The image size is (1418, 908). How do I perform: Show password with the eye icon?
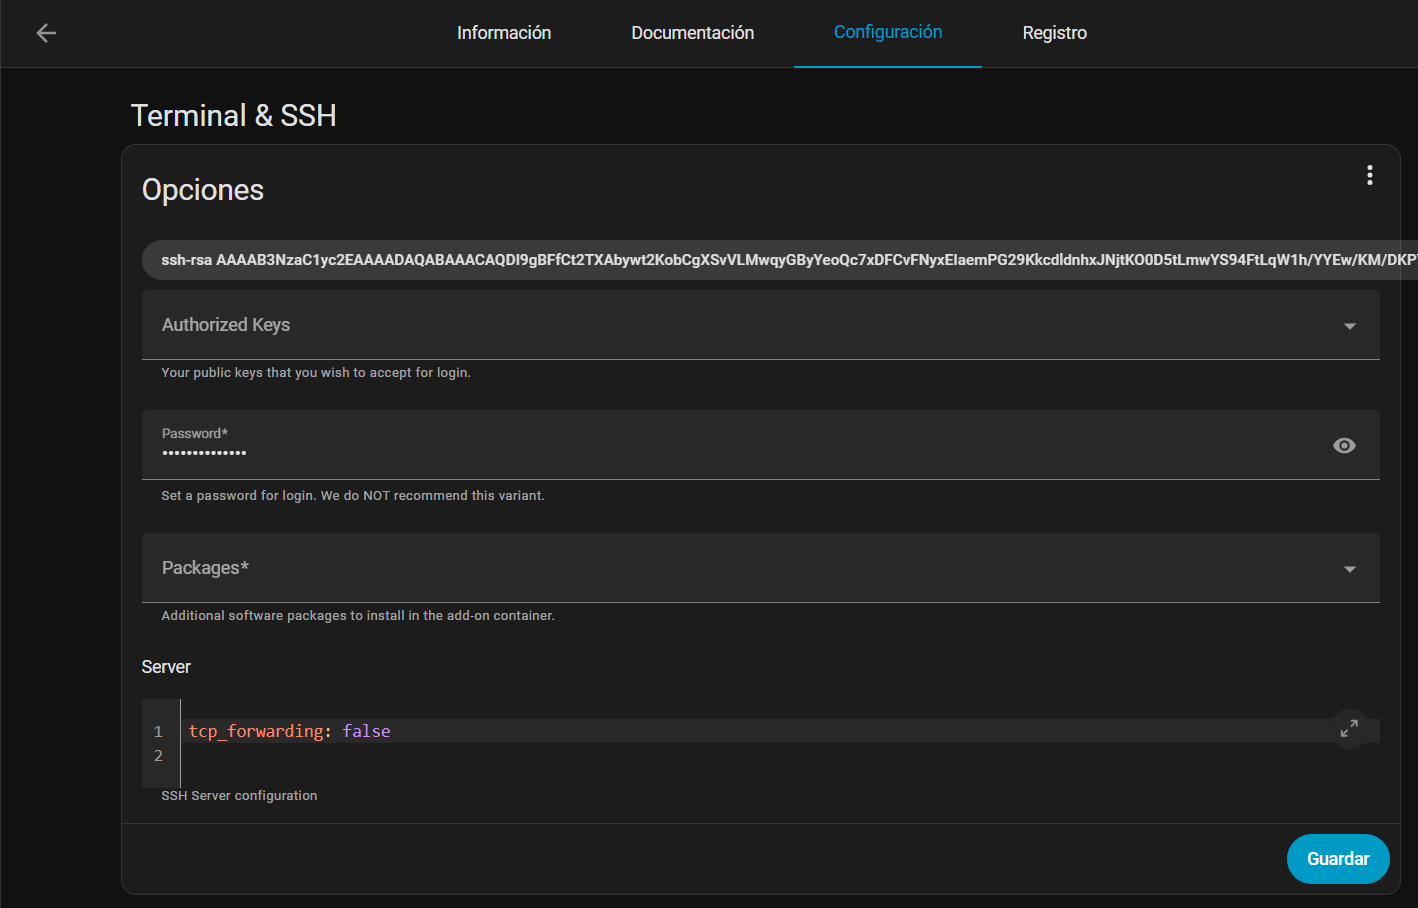1344,445
